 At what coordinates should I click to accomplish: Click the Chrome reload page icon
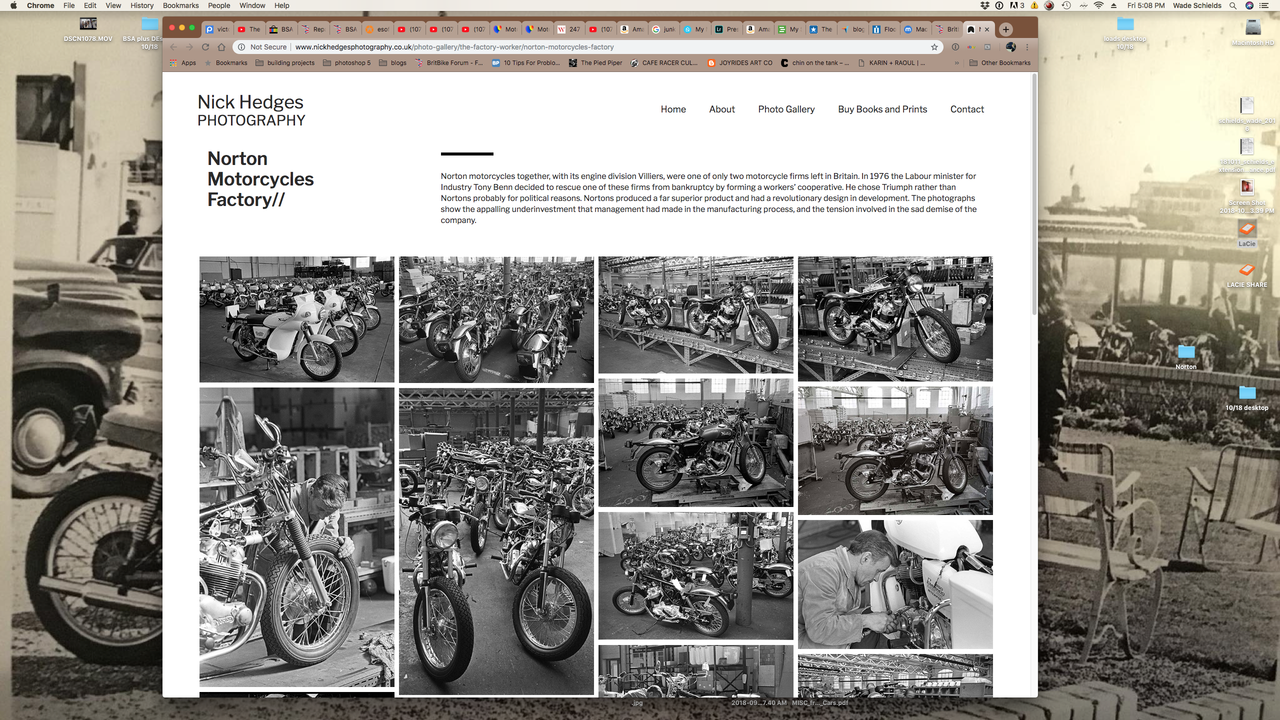207,47
